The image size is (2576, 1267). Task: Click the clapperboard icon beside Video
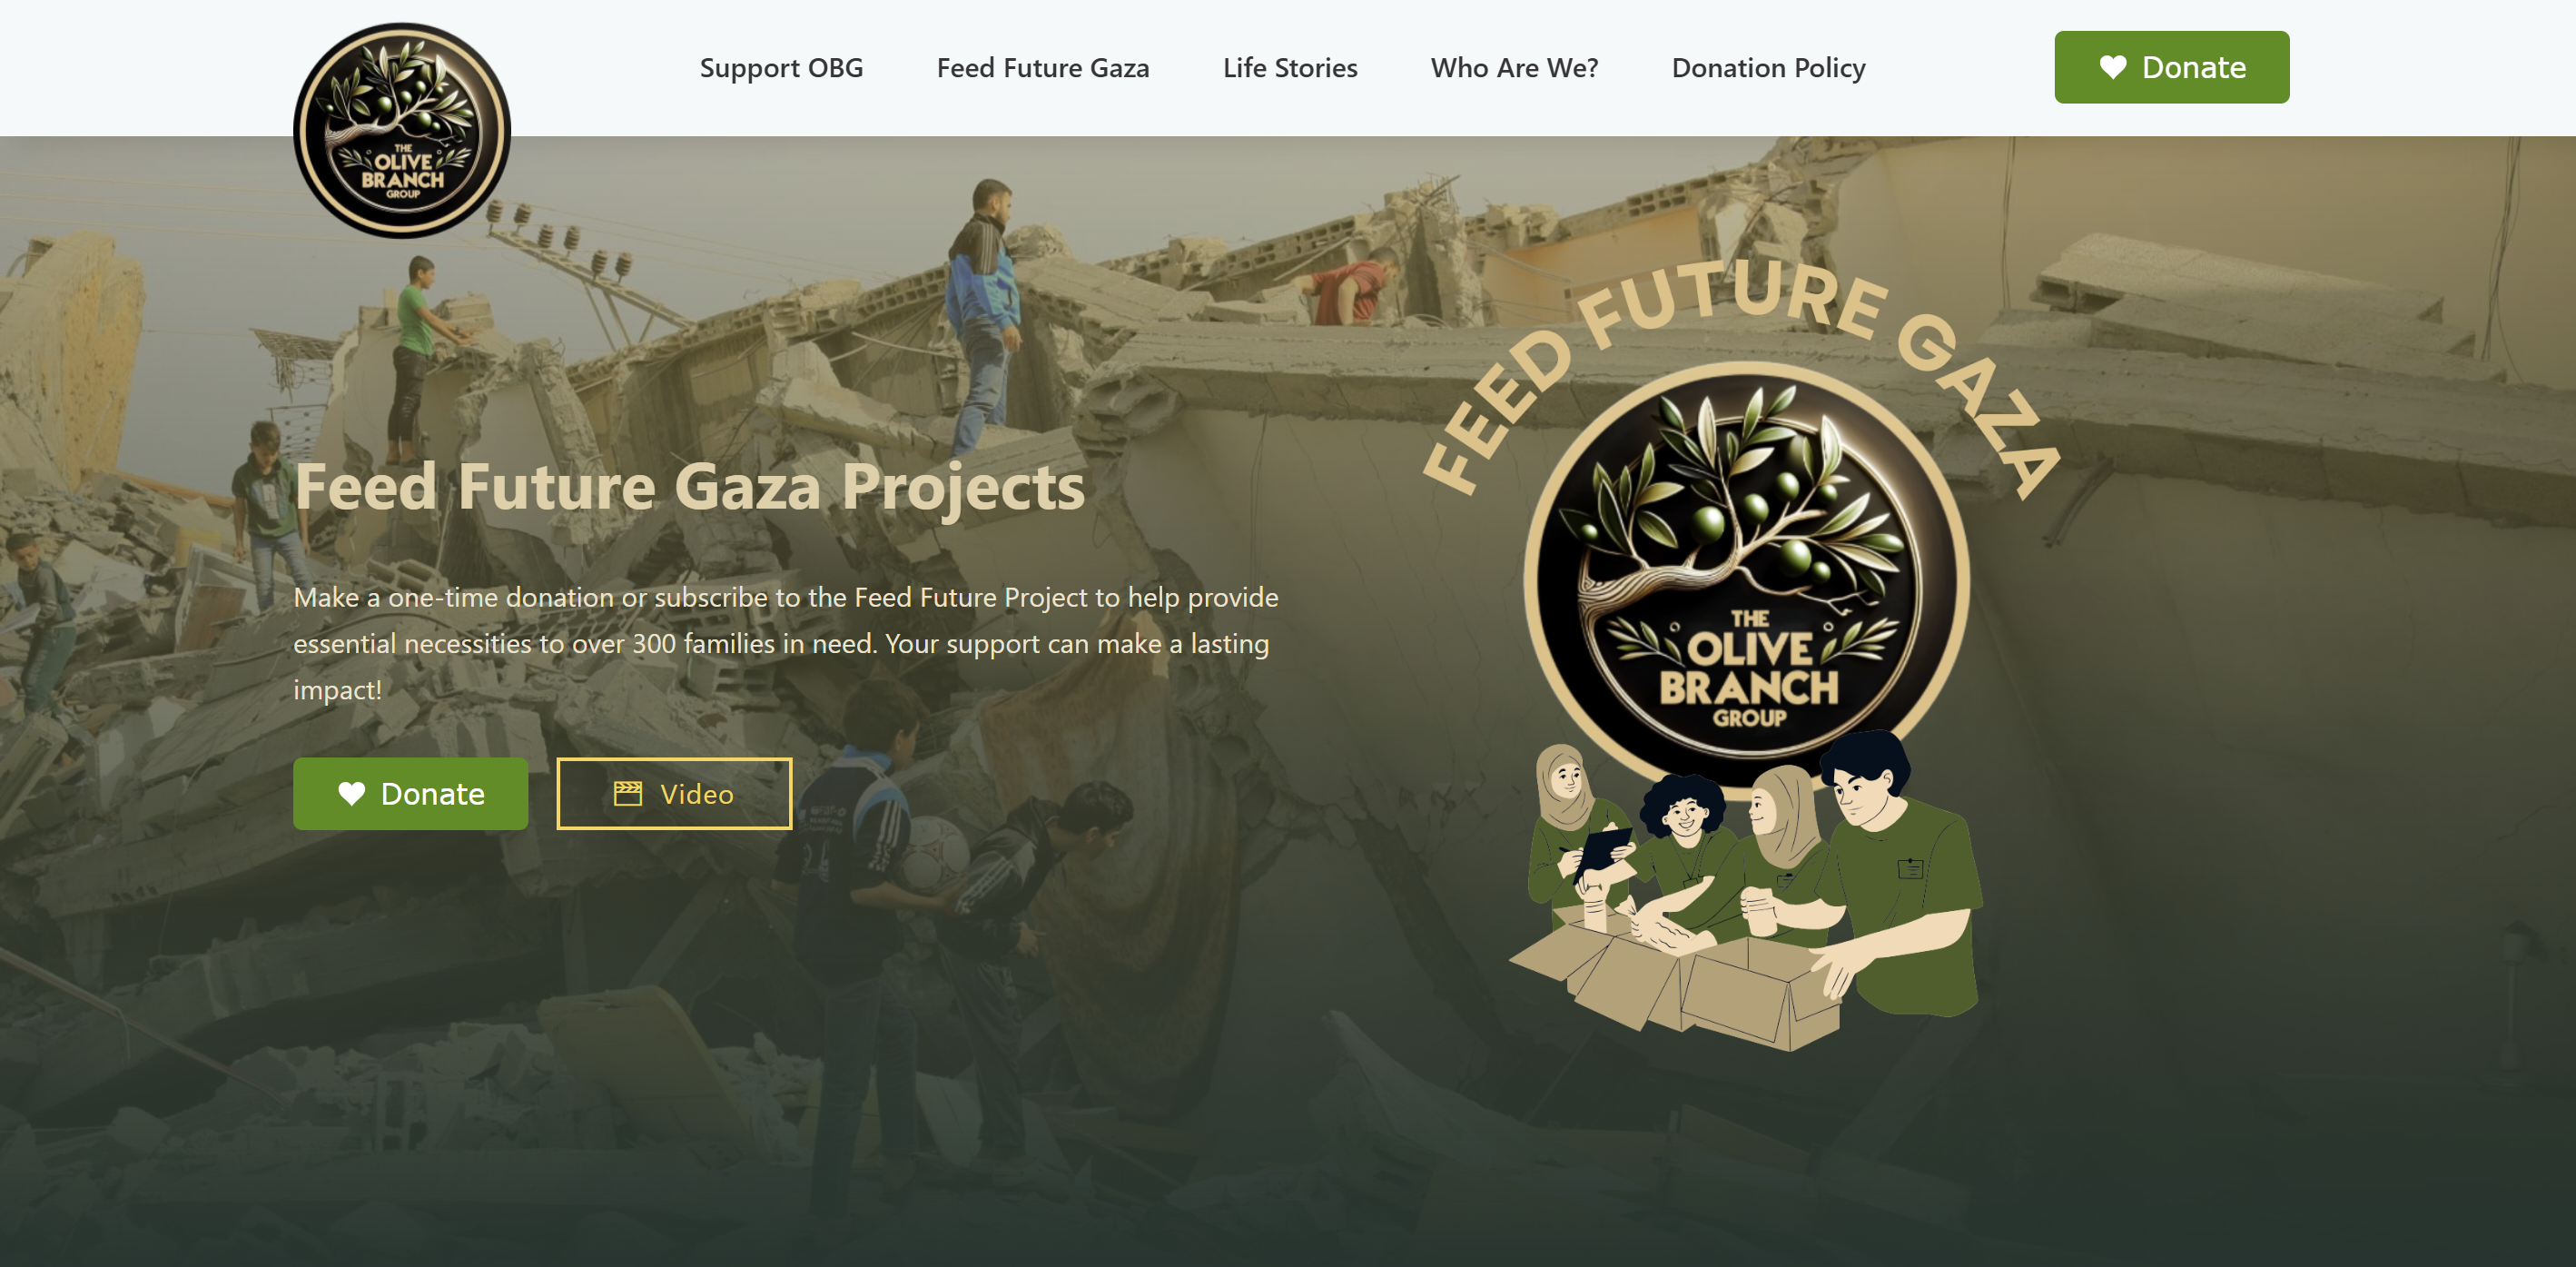pos(628,793)
